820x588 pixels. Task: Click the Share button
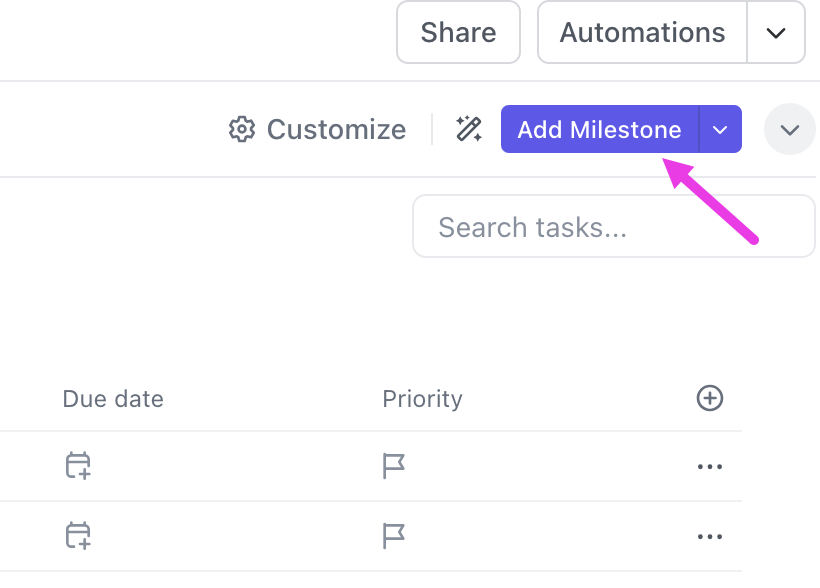(458, 33)
